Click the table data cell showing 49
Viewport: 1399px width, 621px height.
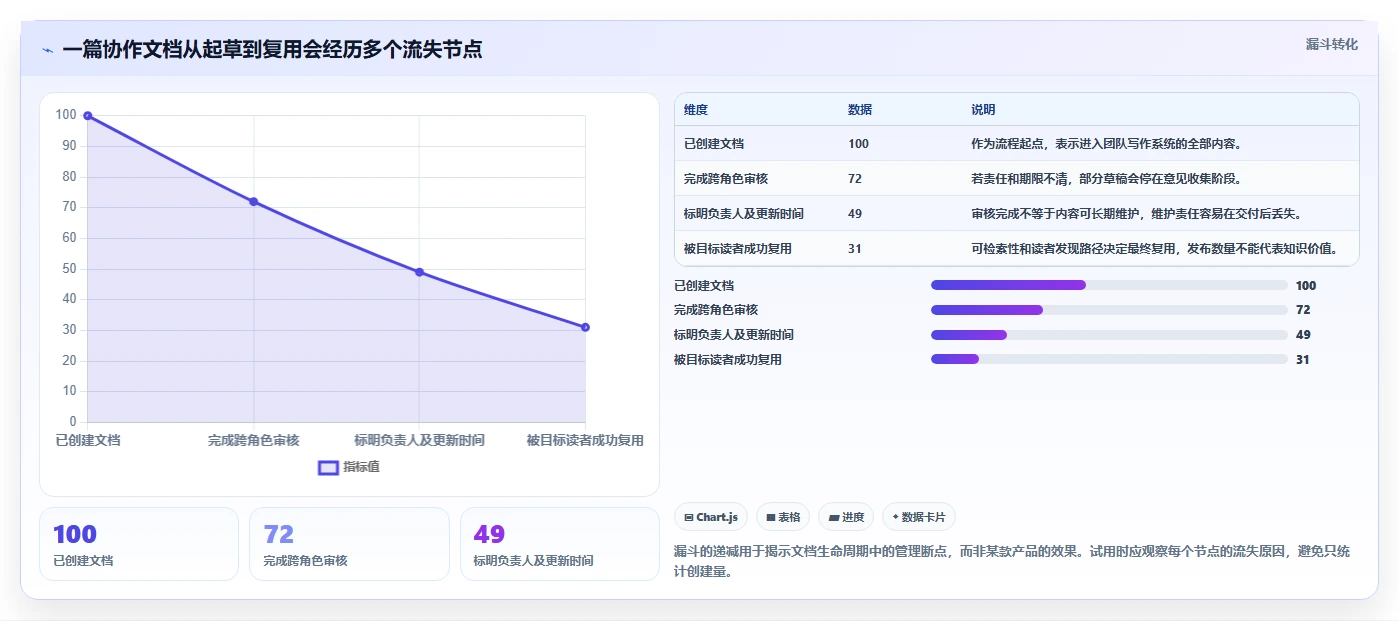(x=855, y=214)
